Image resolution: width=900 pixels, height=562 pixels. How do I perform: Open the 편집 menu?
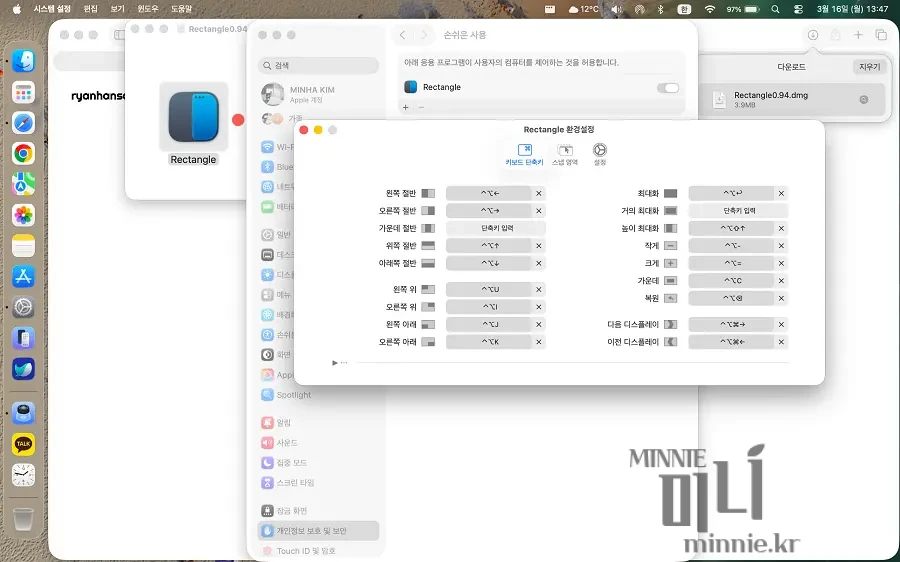tap(91, 9)
